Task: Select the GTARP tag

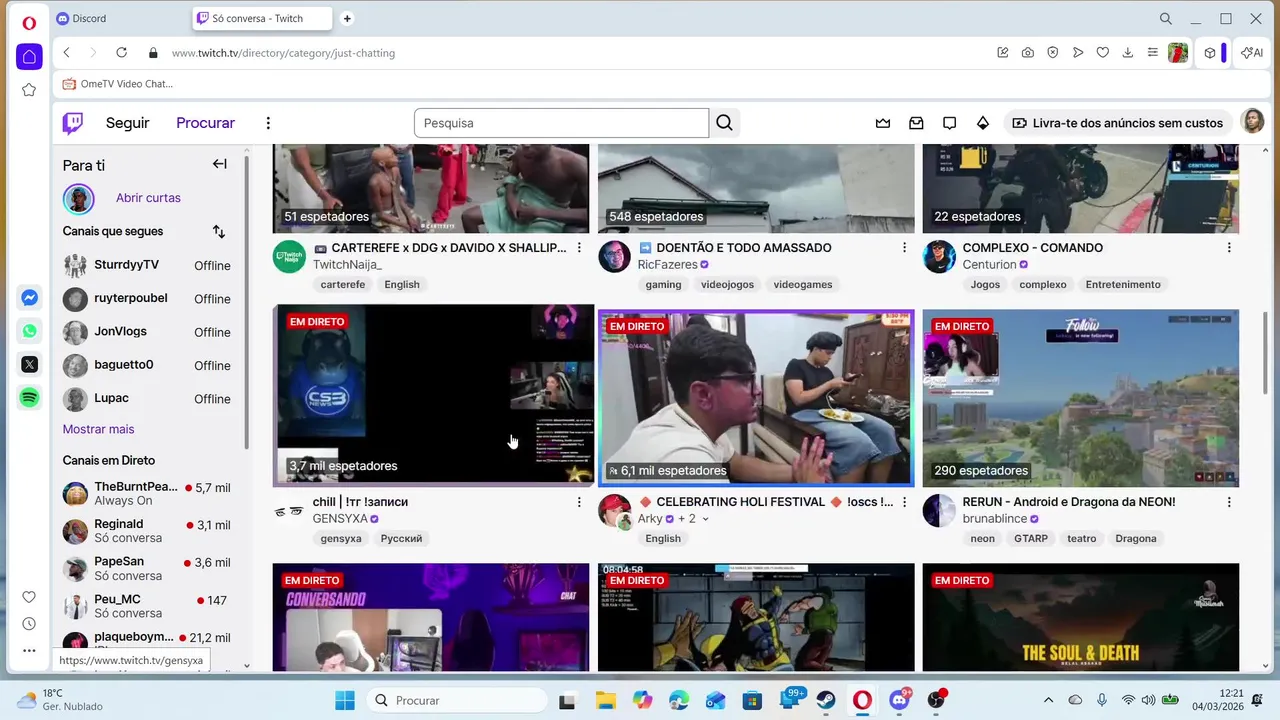Action: click(1031, 538)
